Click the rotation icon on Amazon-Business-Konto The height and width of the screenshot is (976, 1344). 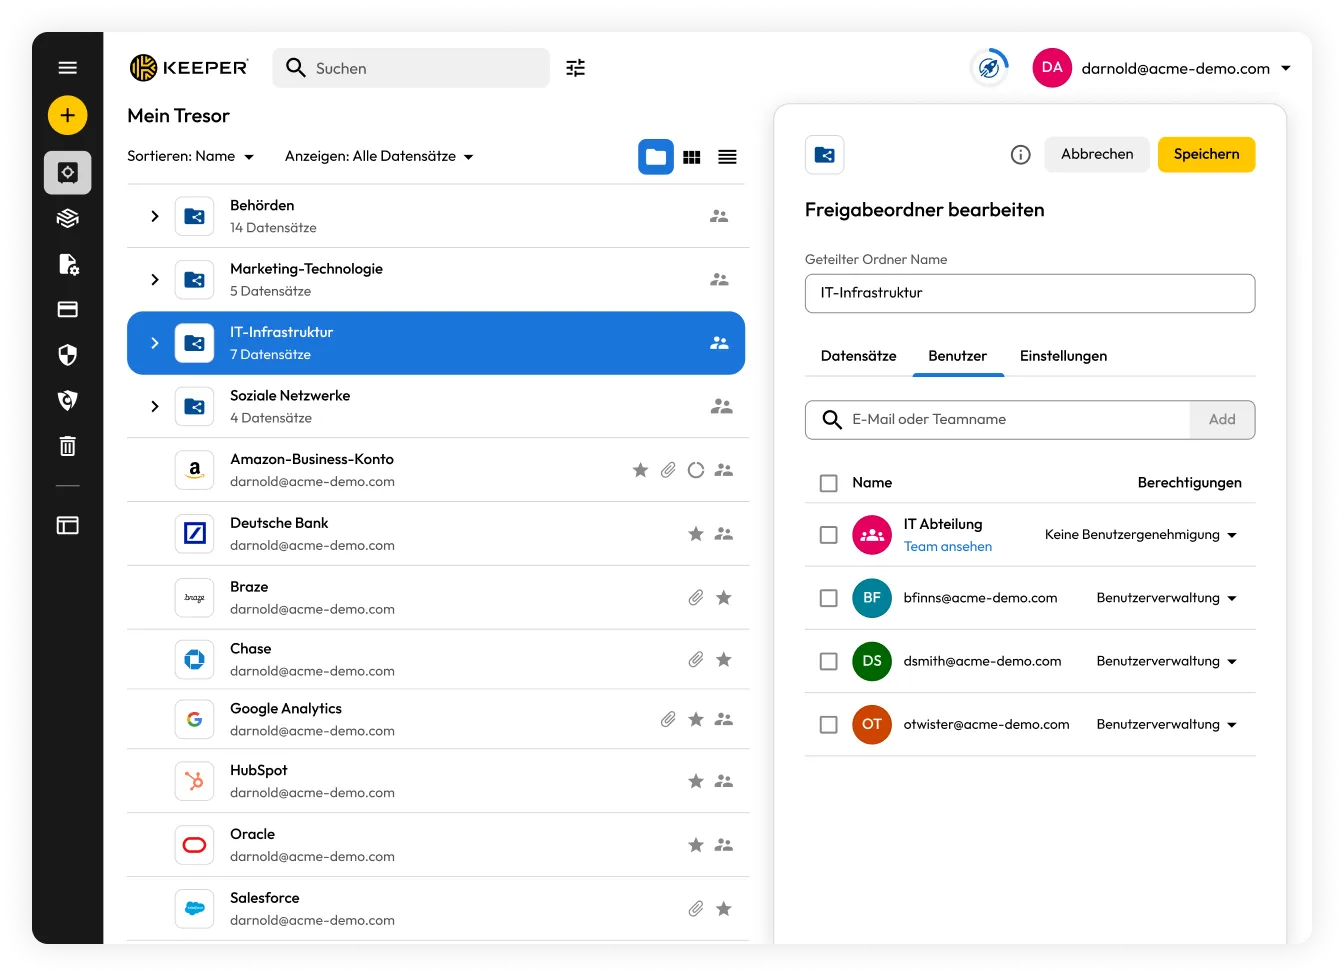click(x=696, y=470)
